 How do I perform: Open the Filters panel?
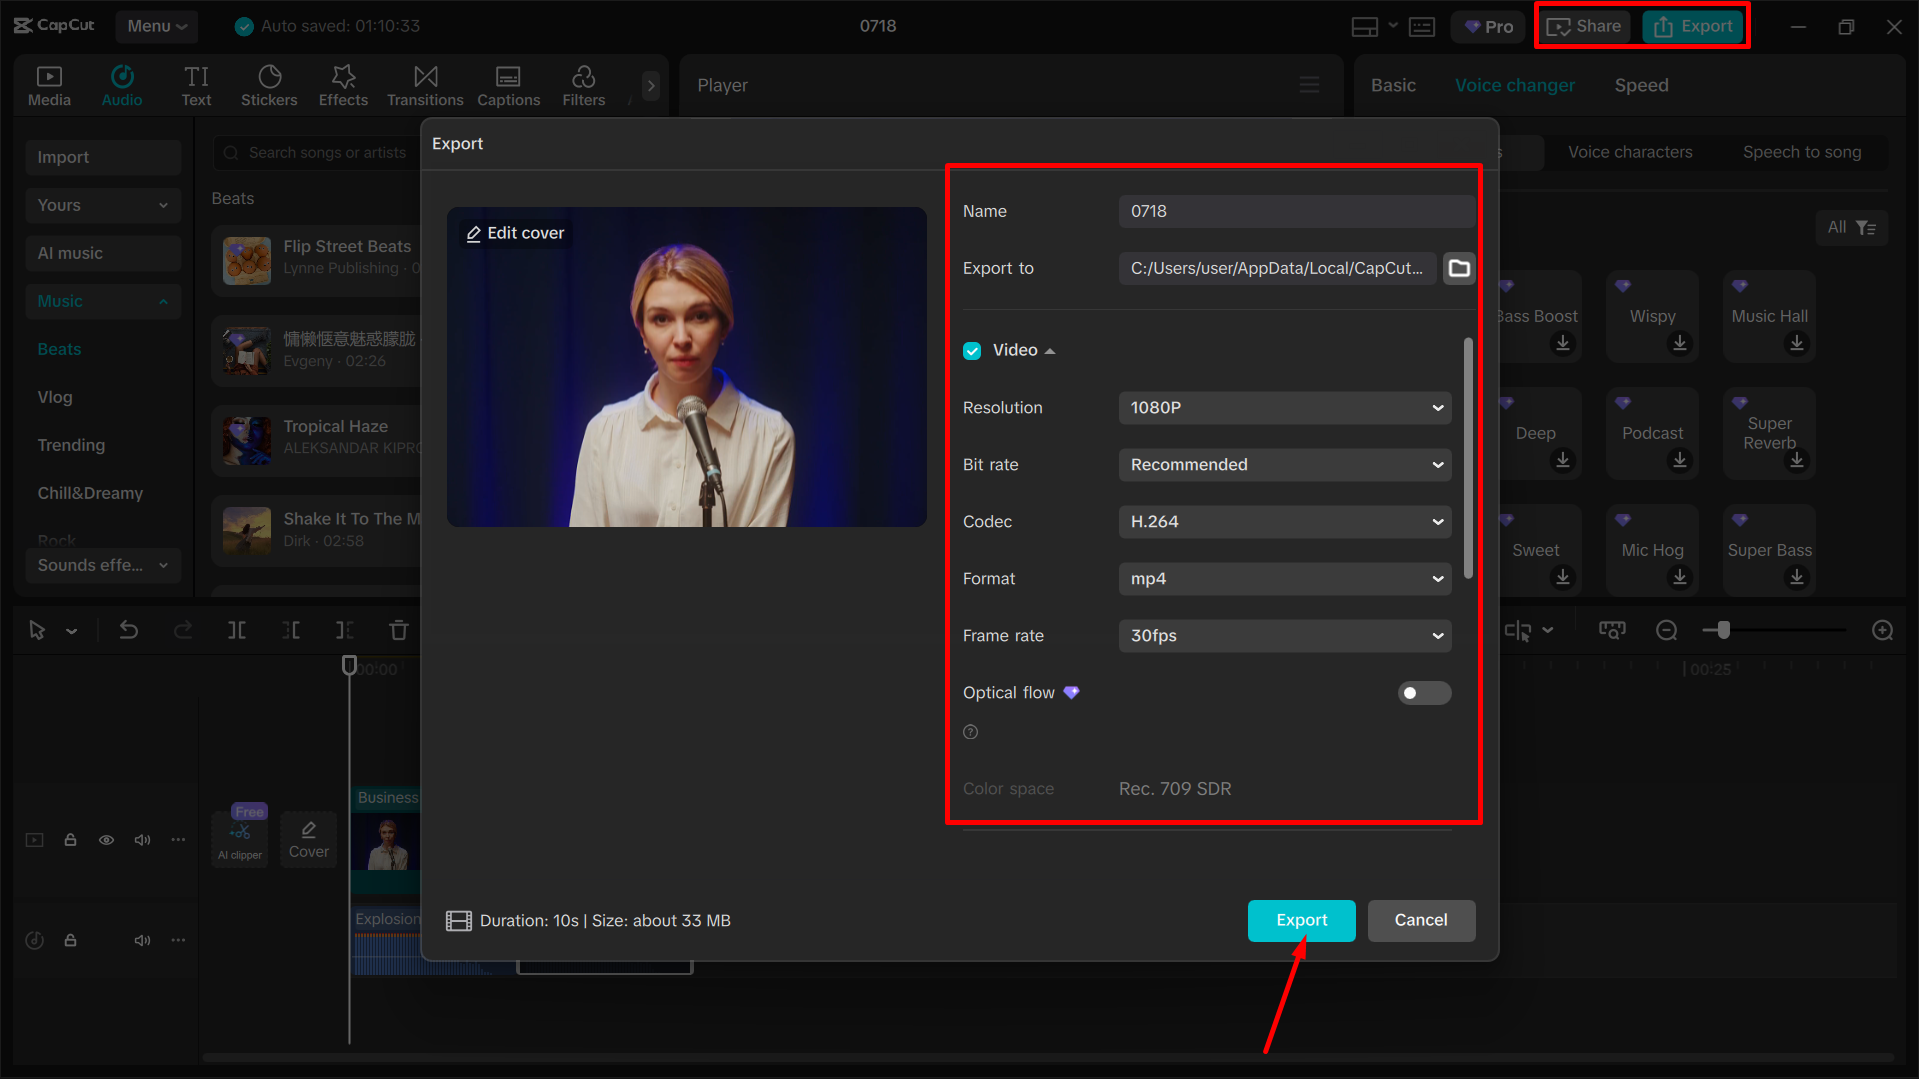click(583, 85)
